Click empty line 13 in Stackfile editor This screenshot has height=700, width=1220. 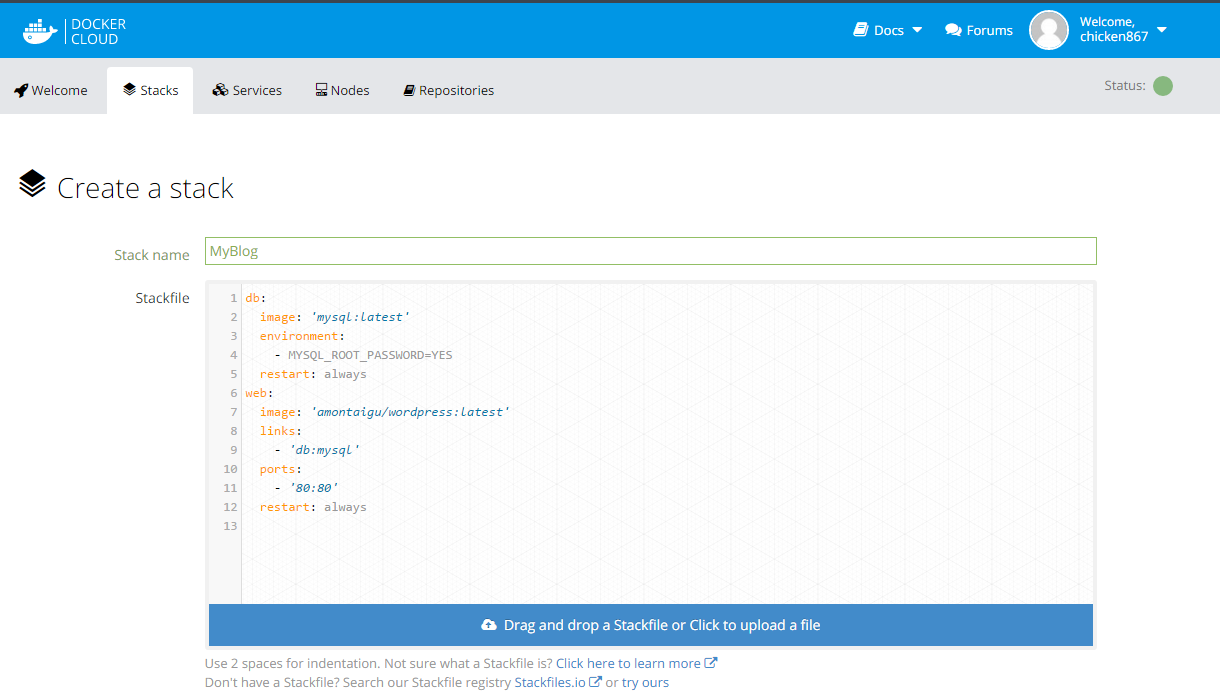click(x=600, y=526)
